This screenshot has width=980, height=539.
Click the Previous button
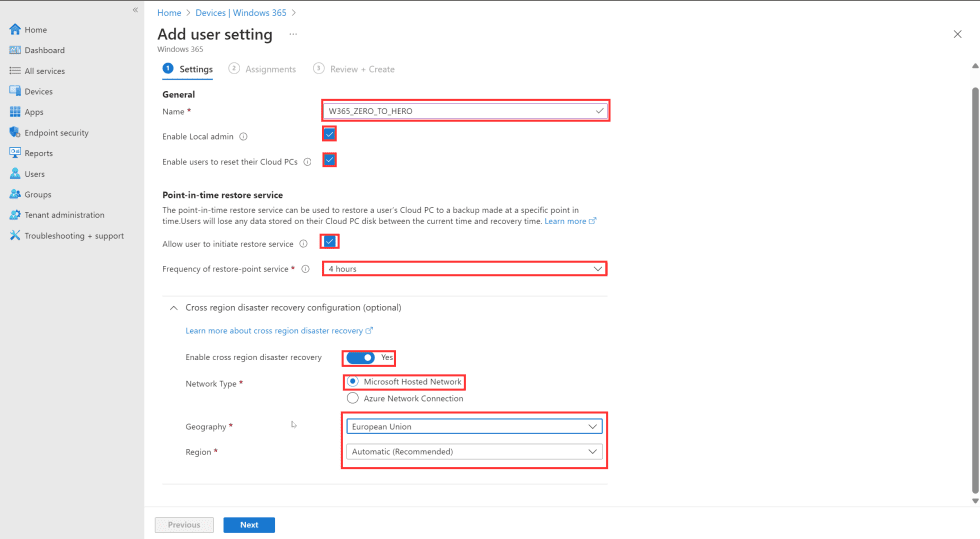(184, 525)
